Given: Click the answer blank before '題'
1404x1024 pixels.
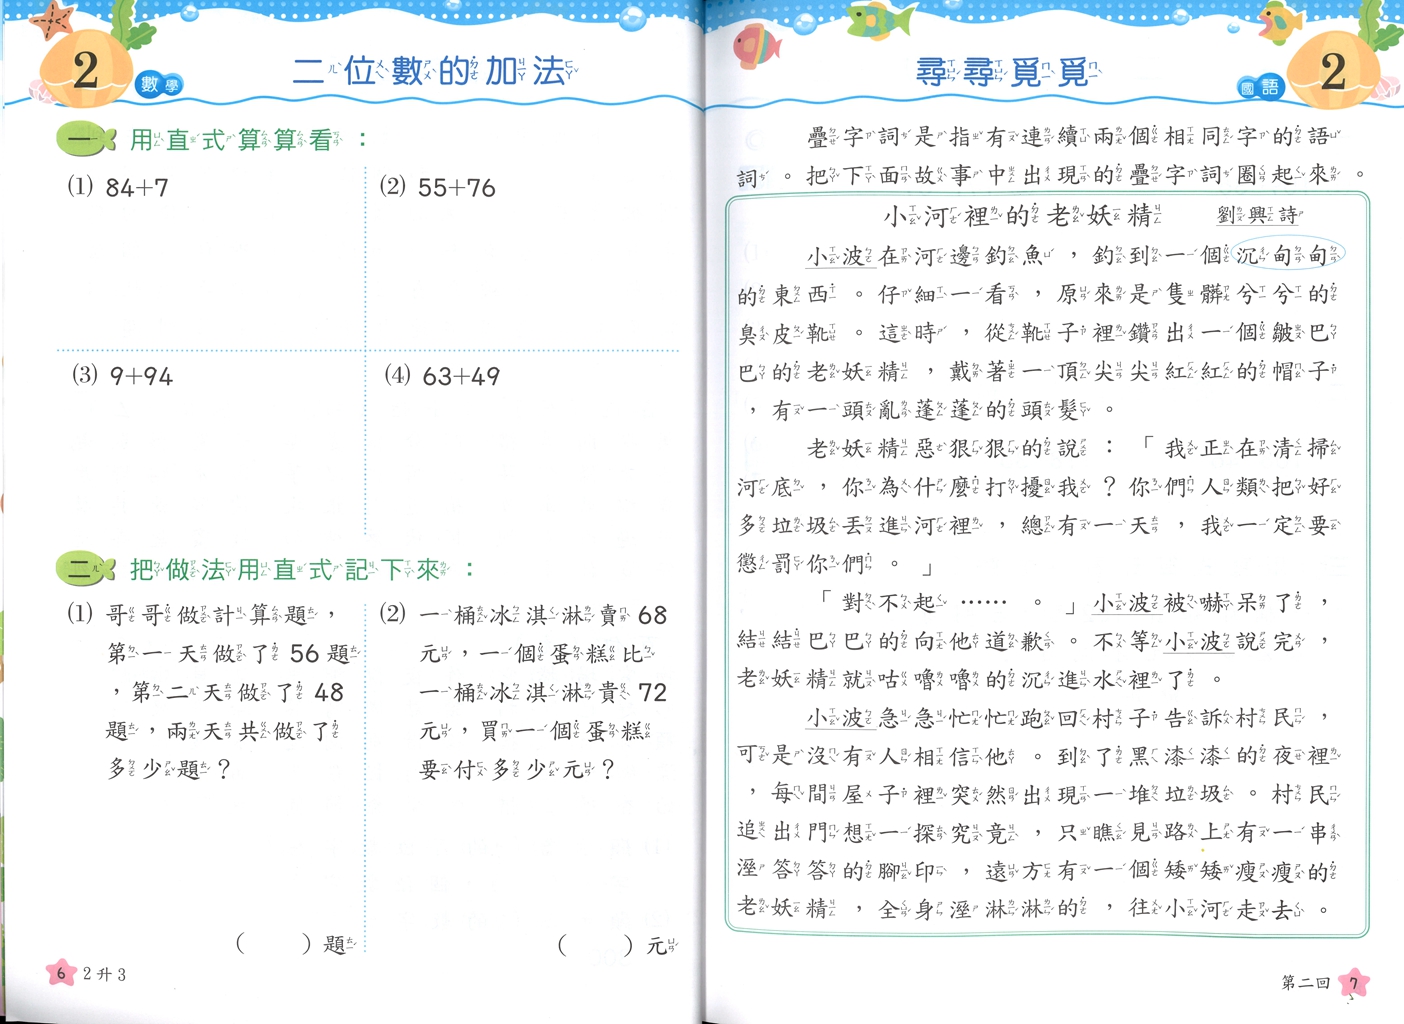Looking at the screenshot, I should pyautogui.click(x=274, y=943).
